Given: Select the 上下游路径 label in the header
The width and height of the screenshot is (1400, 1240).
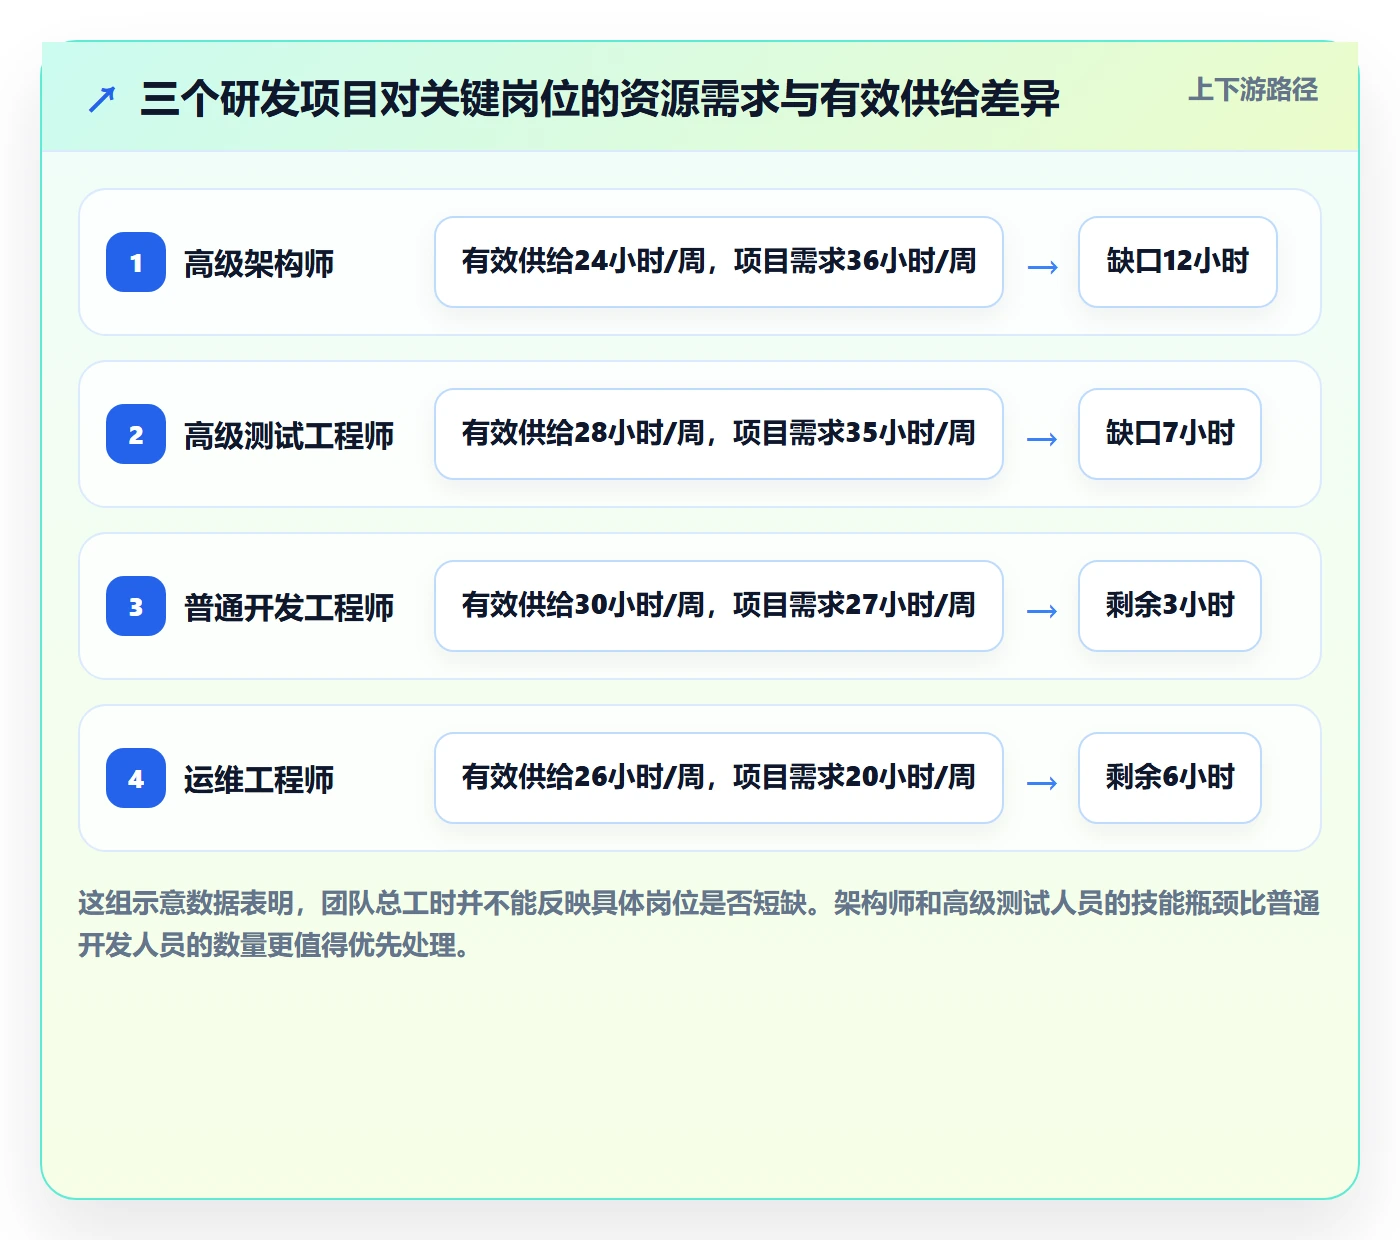Looking at the screenshot, I should click(1253, 90).
